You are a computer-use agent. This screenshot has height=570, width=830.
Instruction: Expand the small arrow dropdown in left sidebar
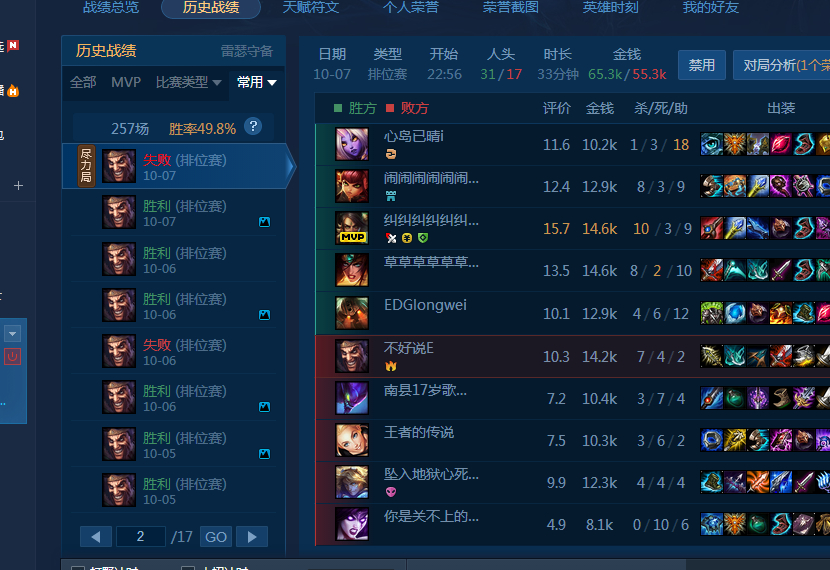click(12, 333)
